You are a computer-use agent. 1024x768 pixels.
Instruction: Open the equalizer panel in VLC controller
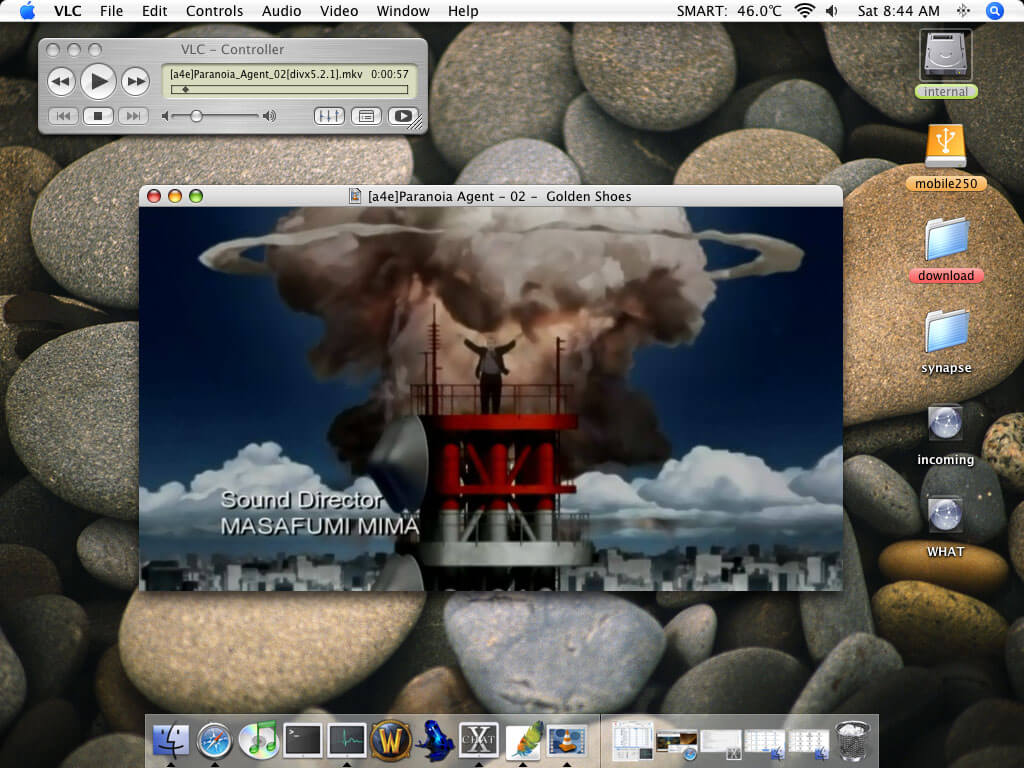point(331,116)
